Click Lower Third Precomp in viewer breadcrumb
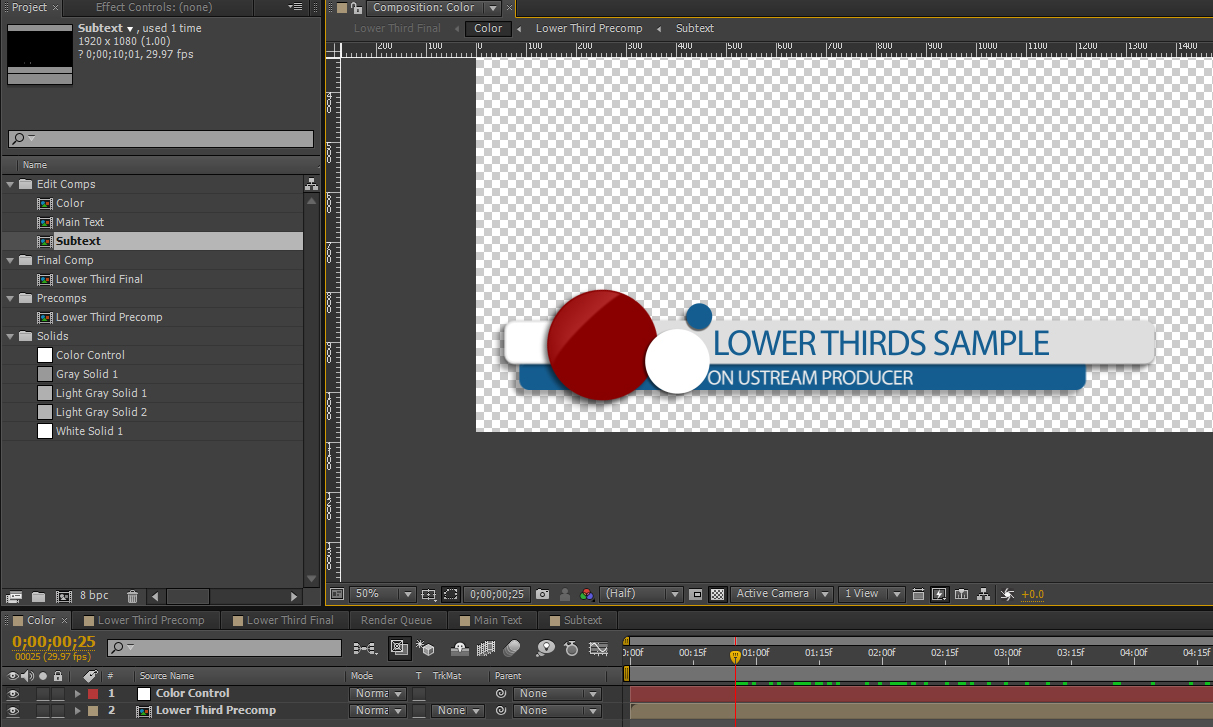The height and width of the screenshot is (727, 1213). pyautogui.click(x=589, y=28)
